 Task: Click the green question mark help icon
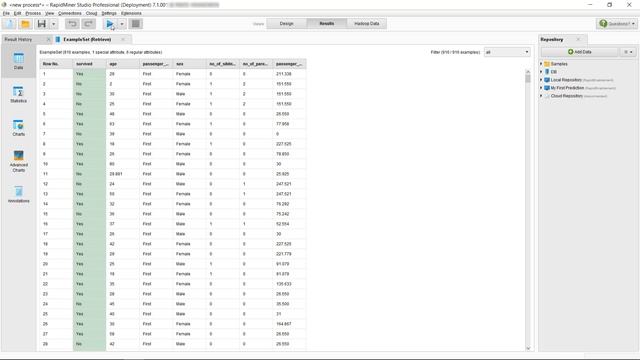click(x=603, y=24)
